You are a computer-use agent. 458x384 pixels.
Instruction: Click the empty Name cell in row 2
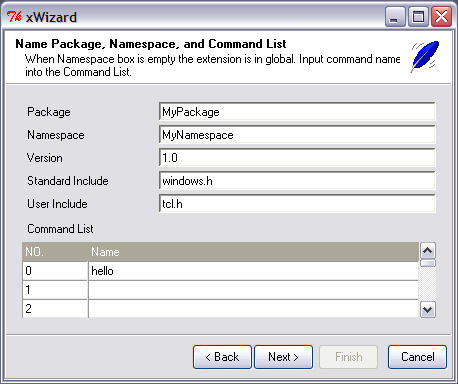point(253,309)
